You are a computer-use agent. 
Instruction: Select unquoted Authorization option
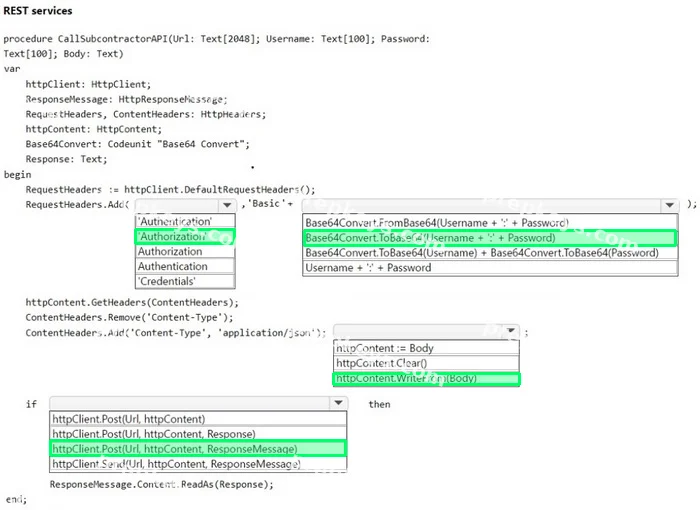pyautogui.click(x=185, y=251)
